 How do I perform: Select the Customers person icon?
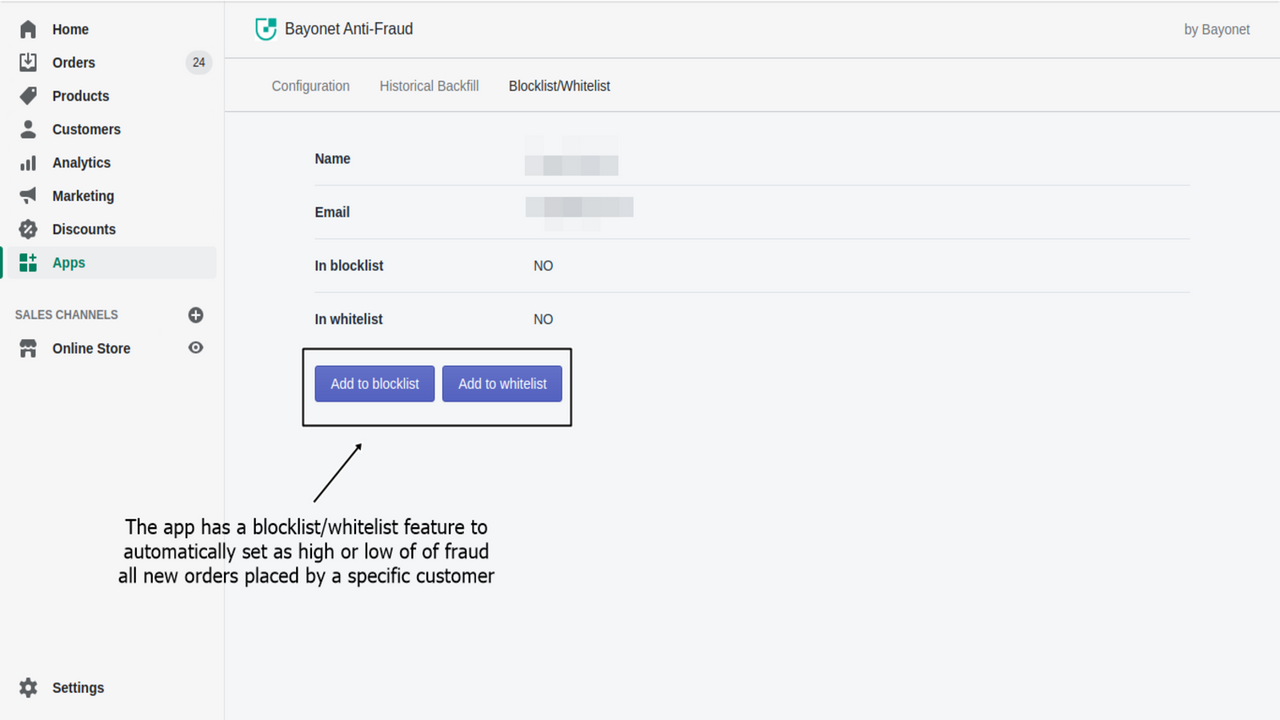[27, 129]
